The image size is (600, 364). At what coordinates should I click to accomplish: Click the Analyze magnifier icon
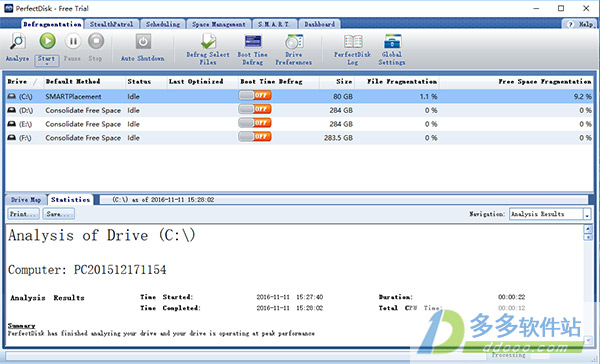coord(18,41)
